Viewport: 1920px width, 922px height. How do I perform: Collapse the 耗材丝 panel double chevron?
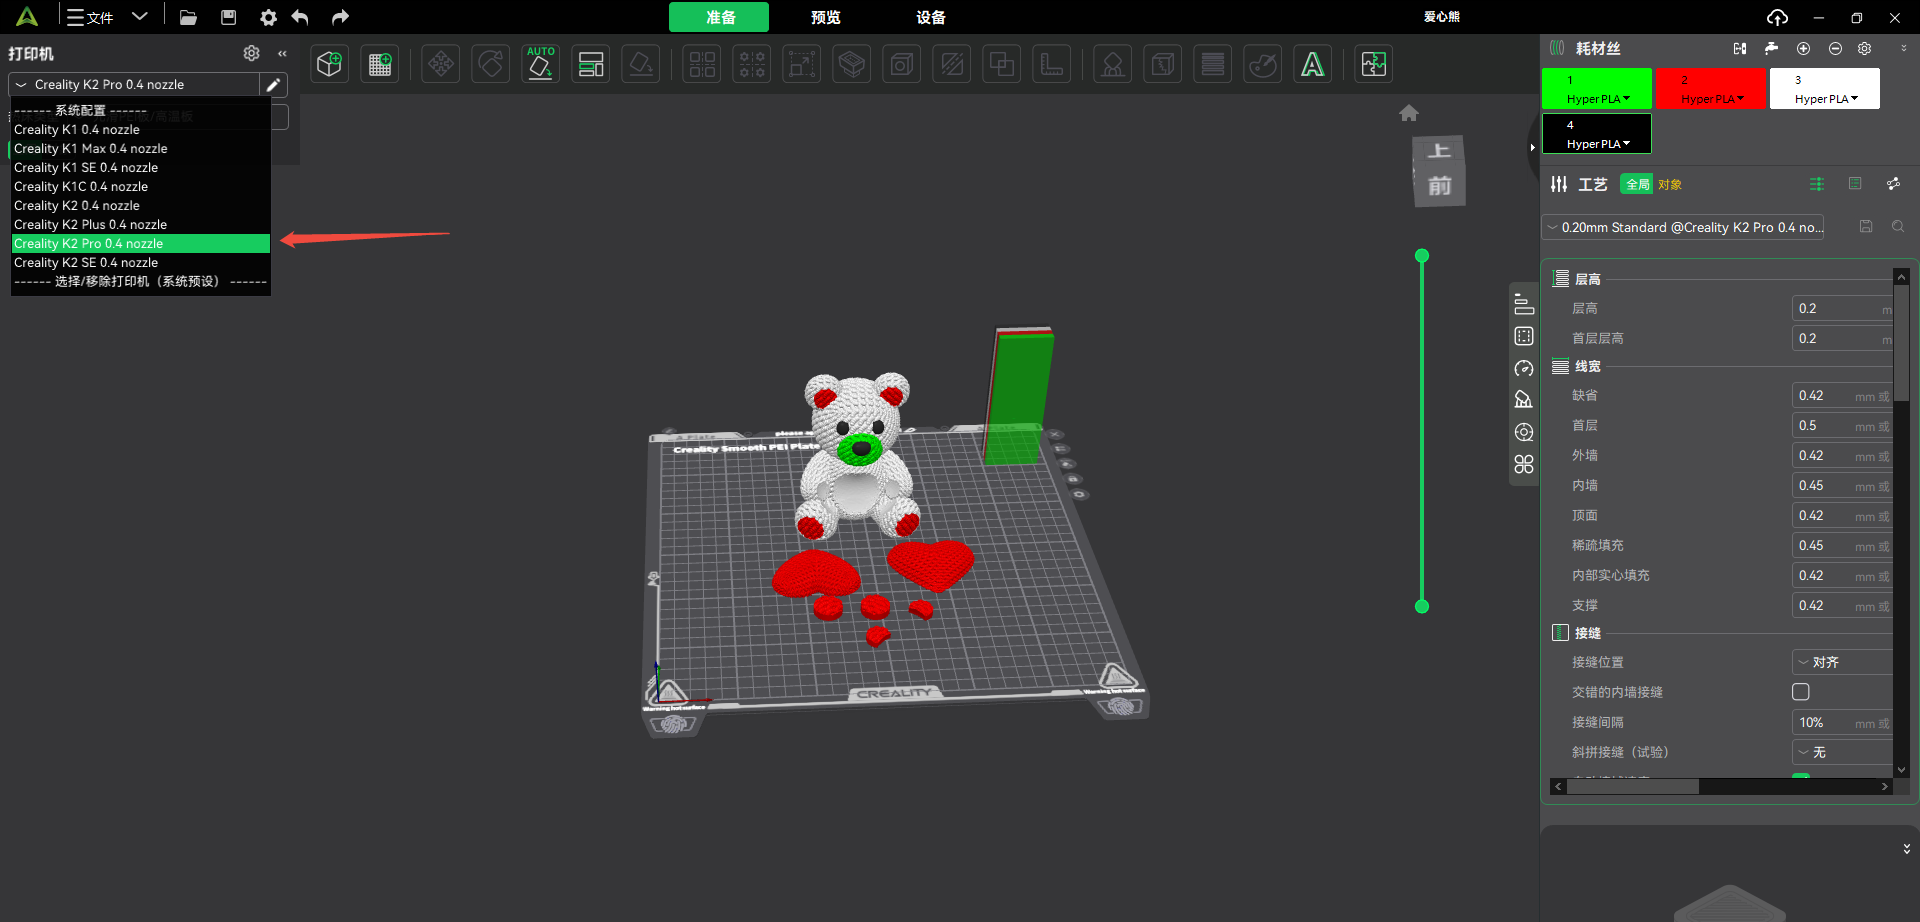1903,48
